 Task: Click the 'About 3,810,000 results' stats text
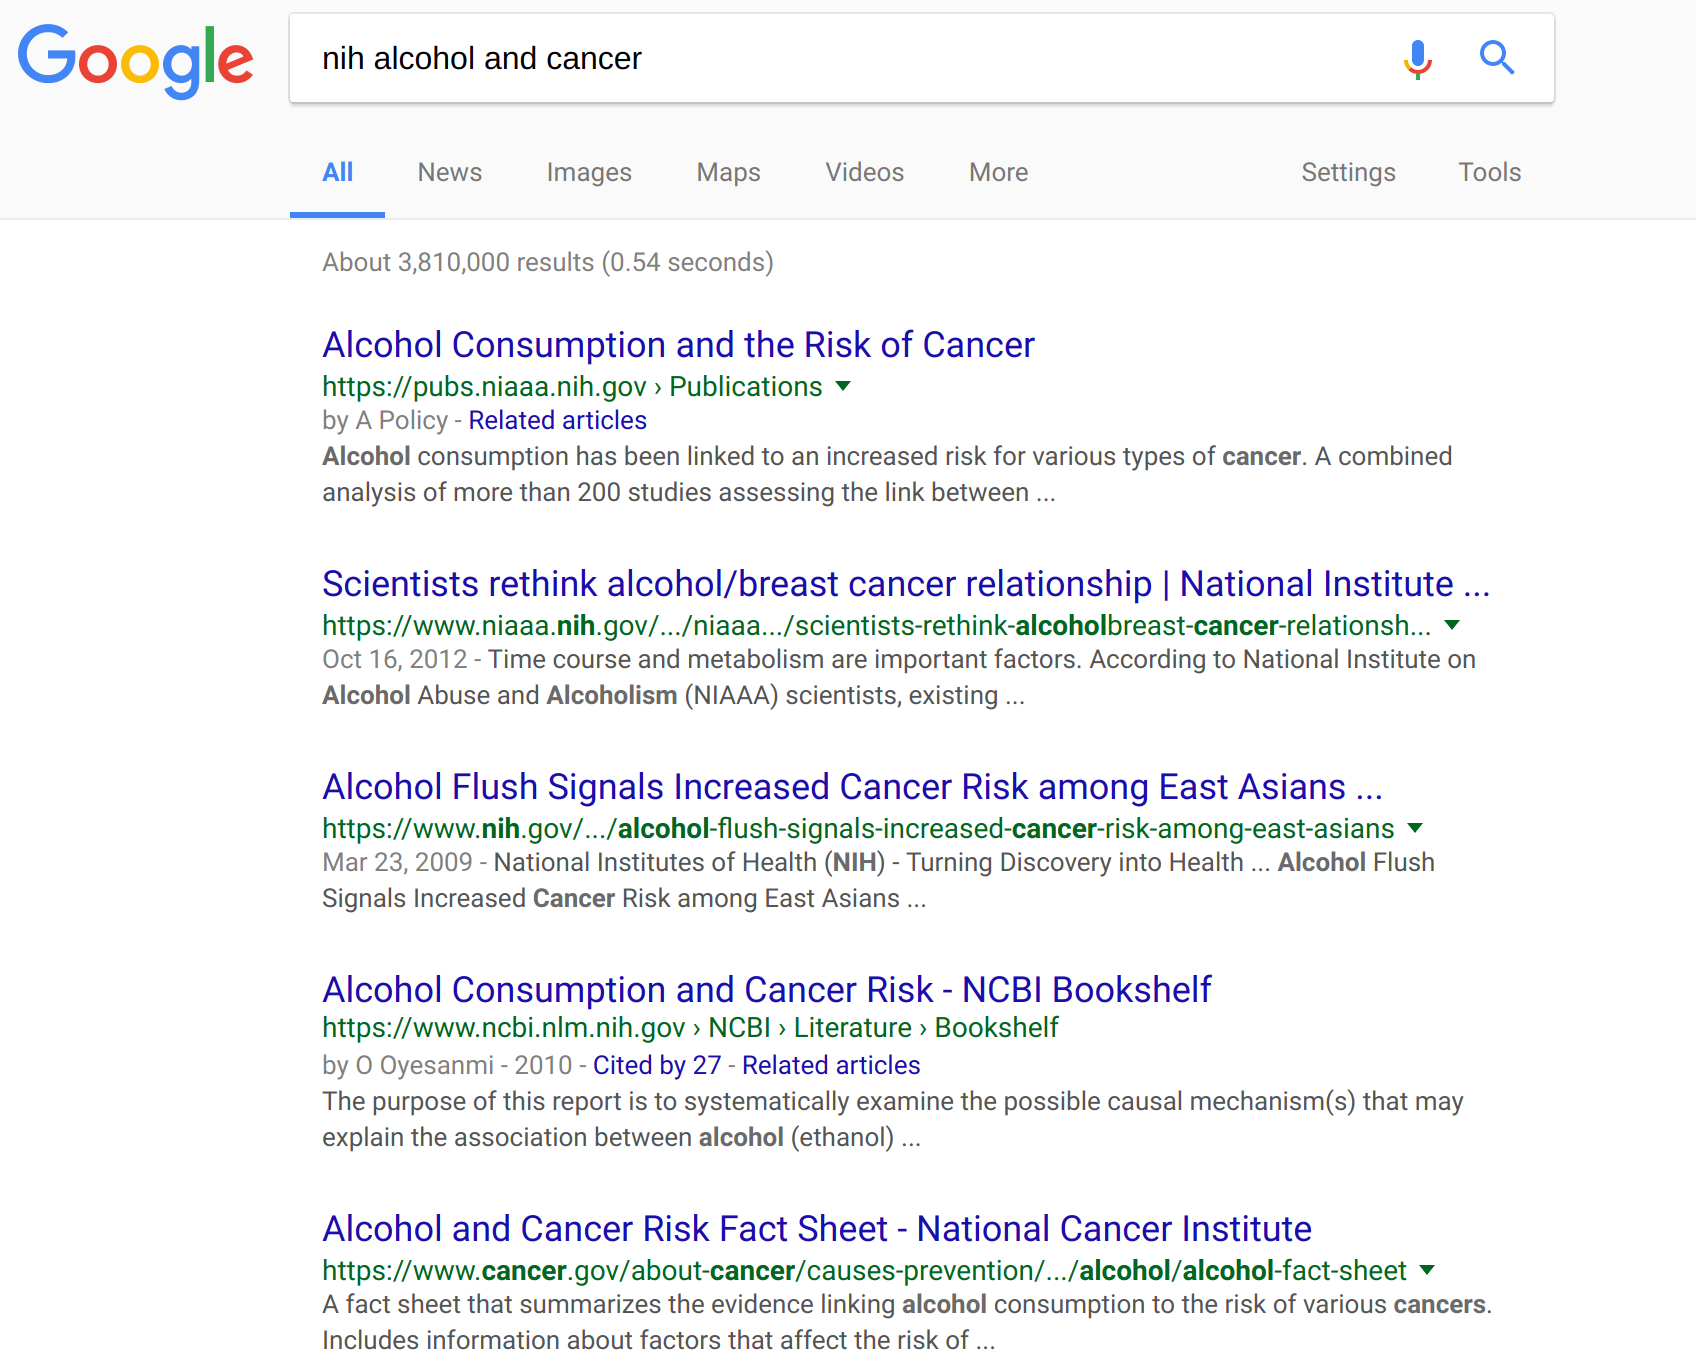[548, 262]
